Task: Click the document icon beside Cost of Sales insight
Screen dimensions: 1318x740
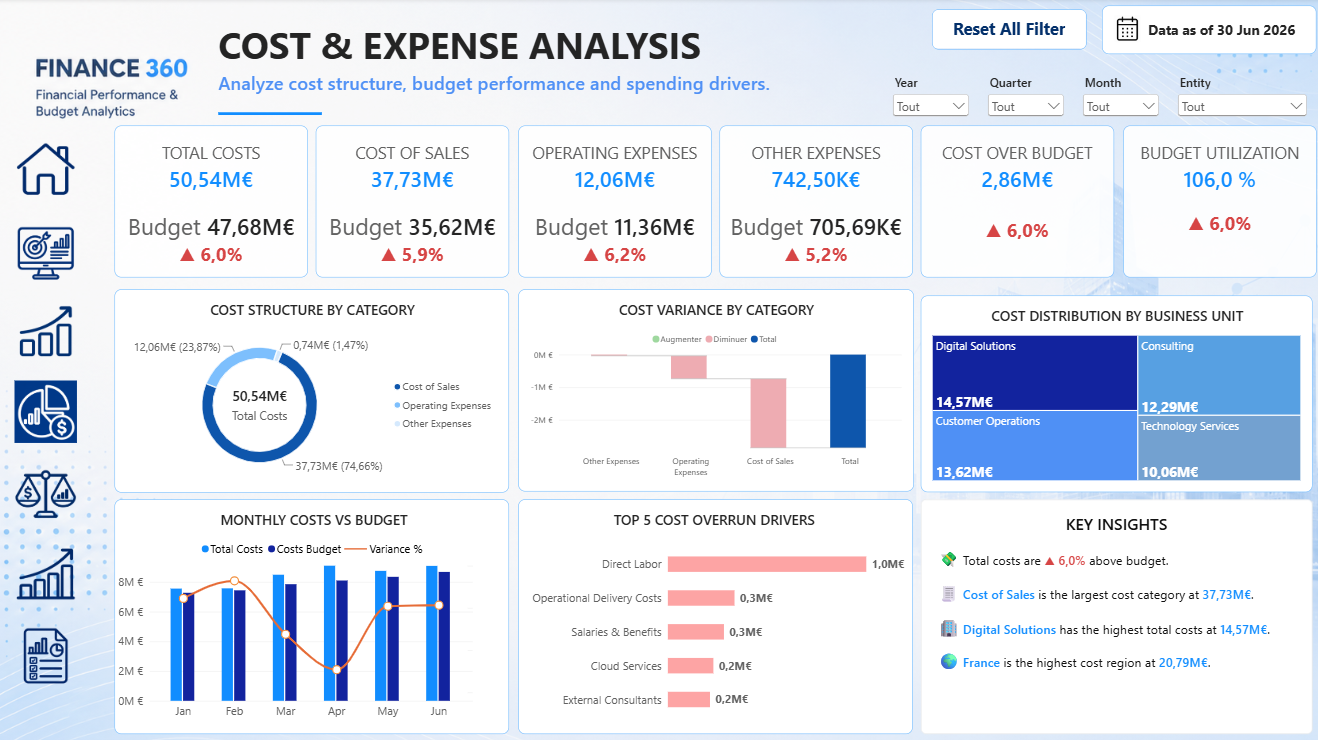Action: pyautogui.click(x=949, y=594)
